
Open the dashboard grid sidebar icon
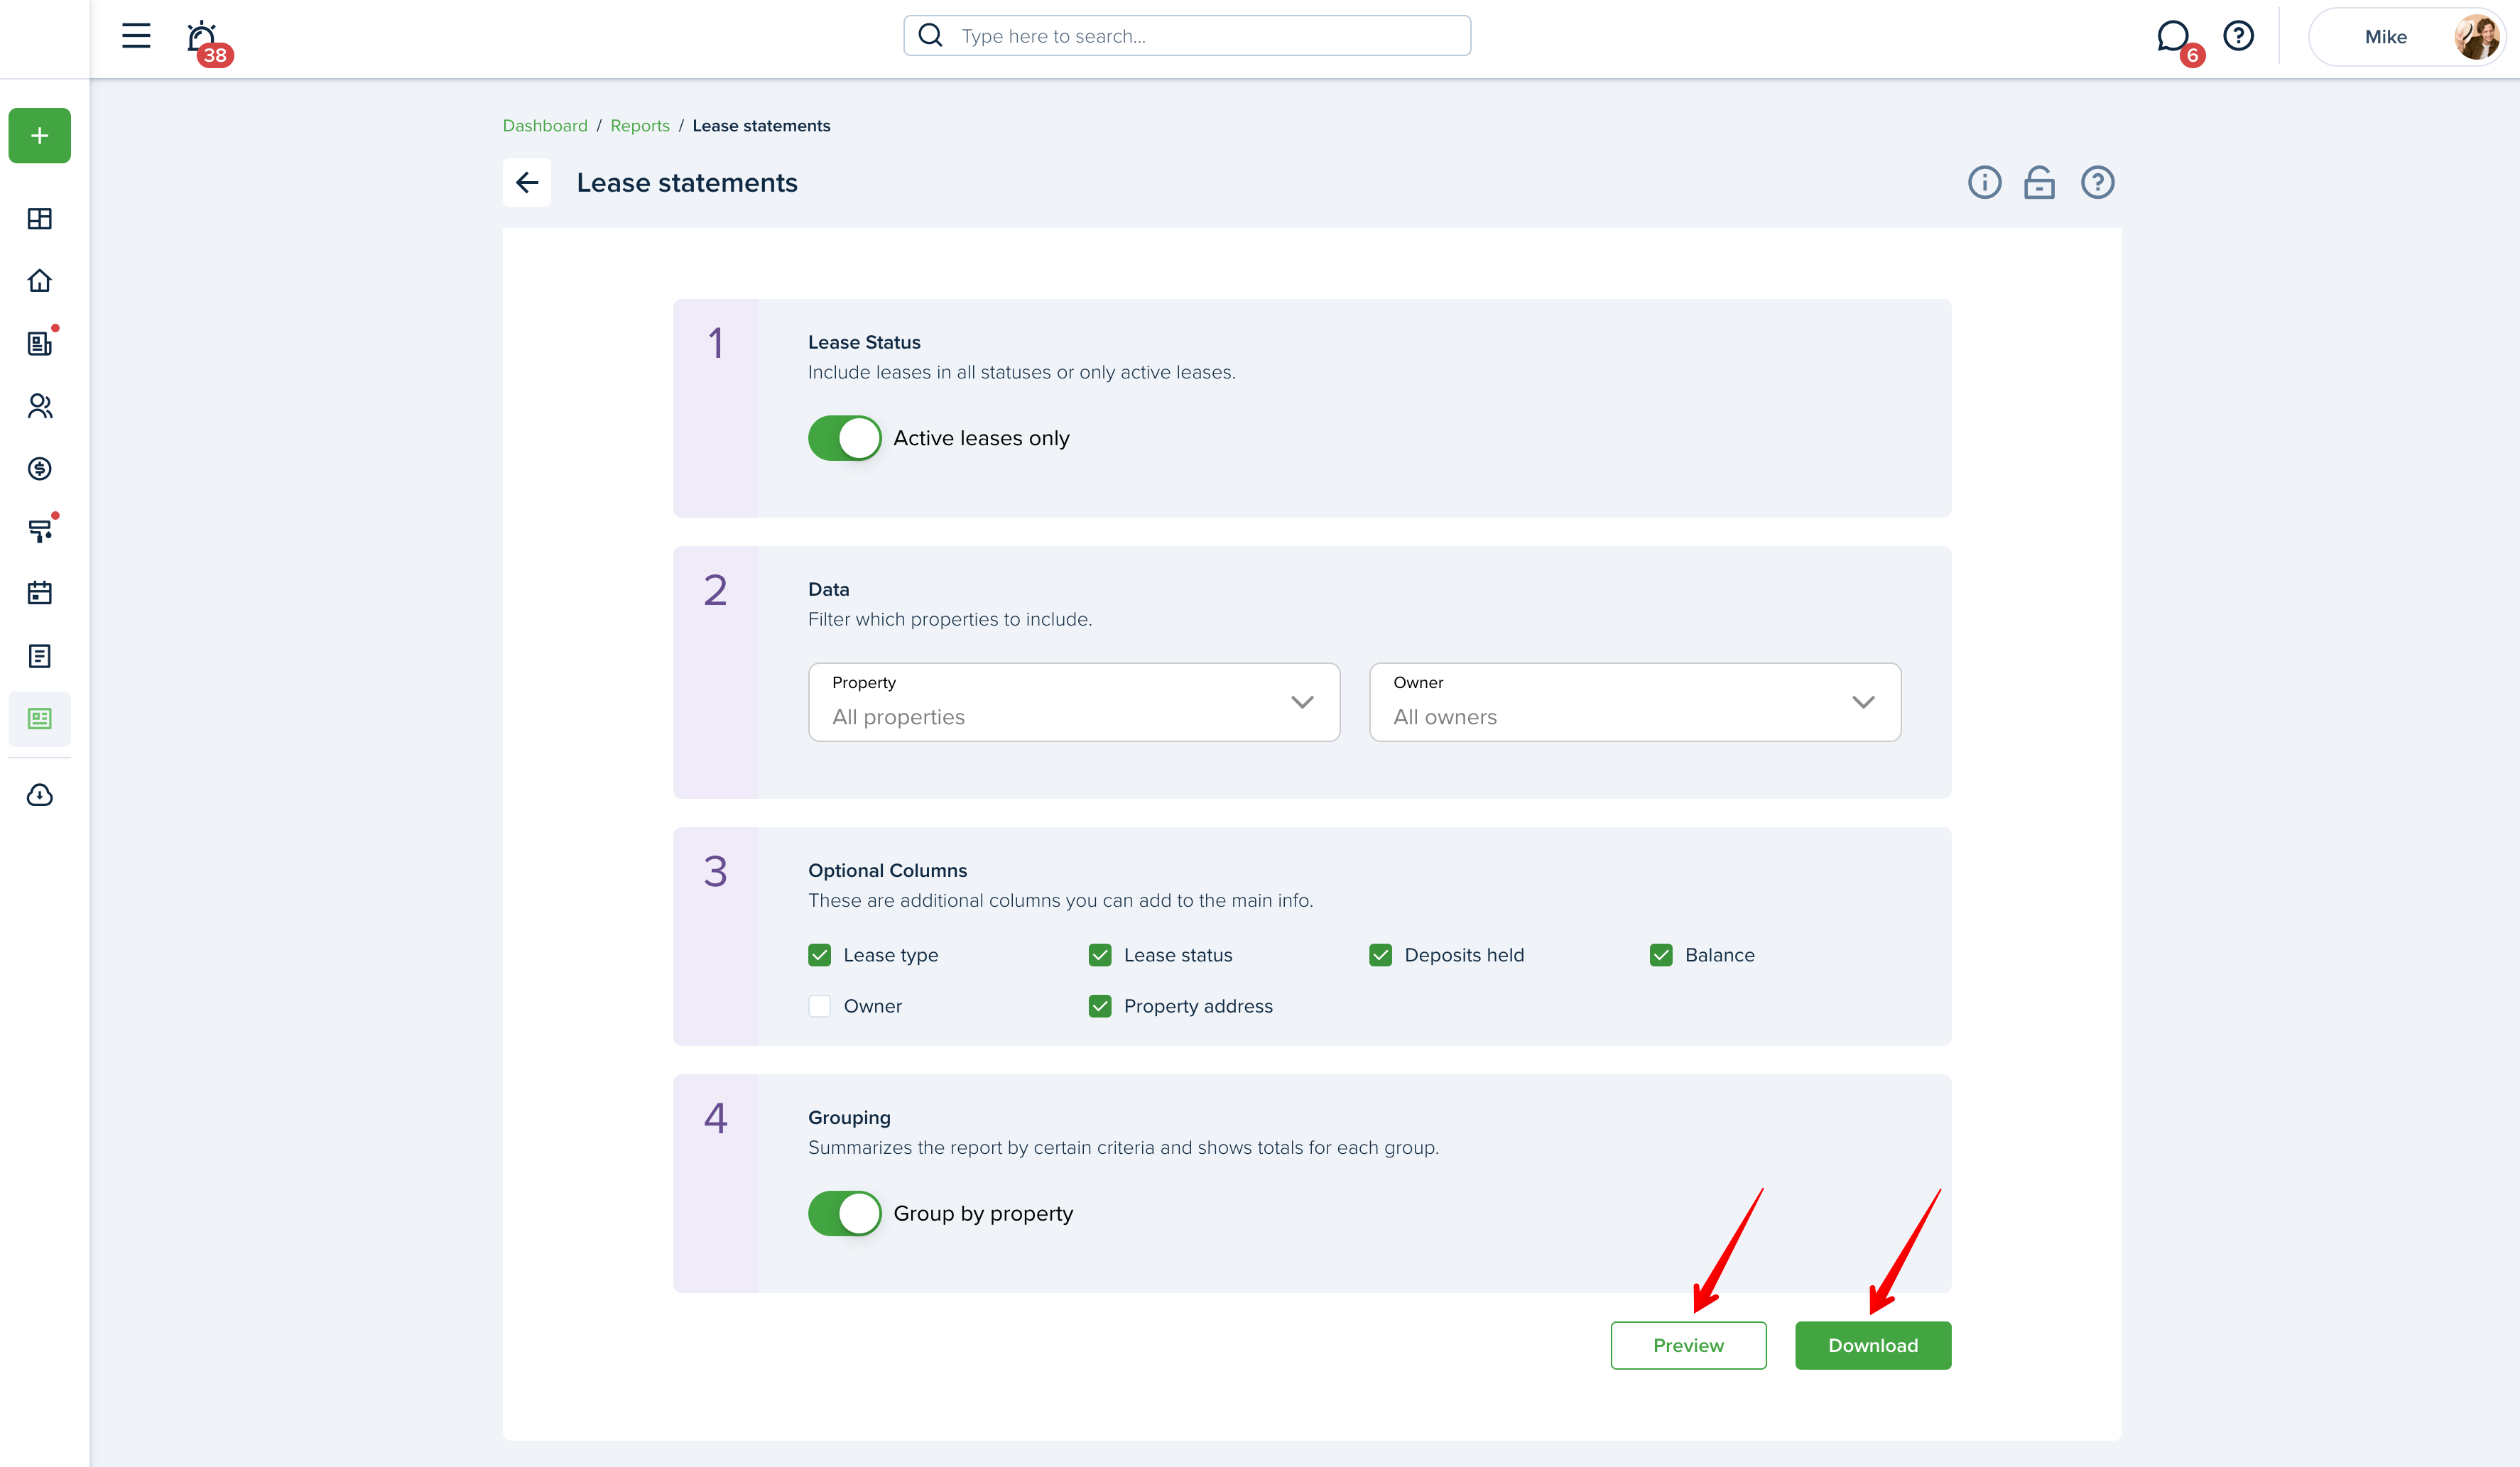pos(40,218)
